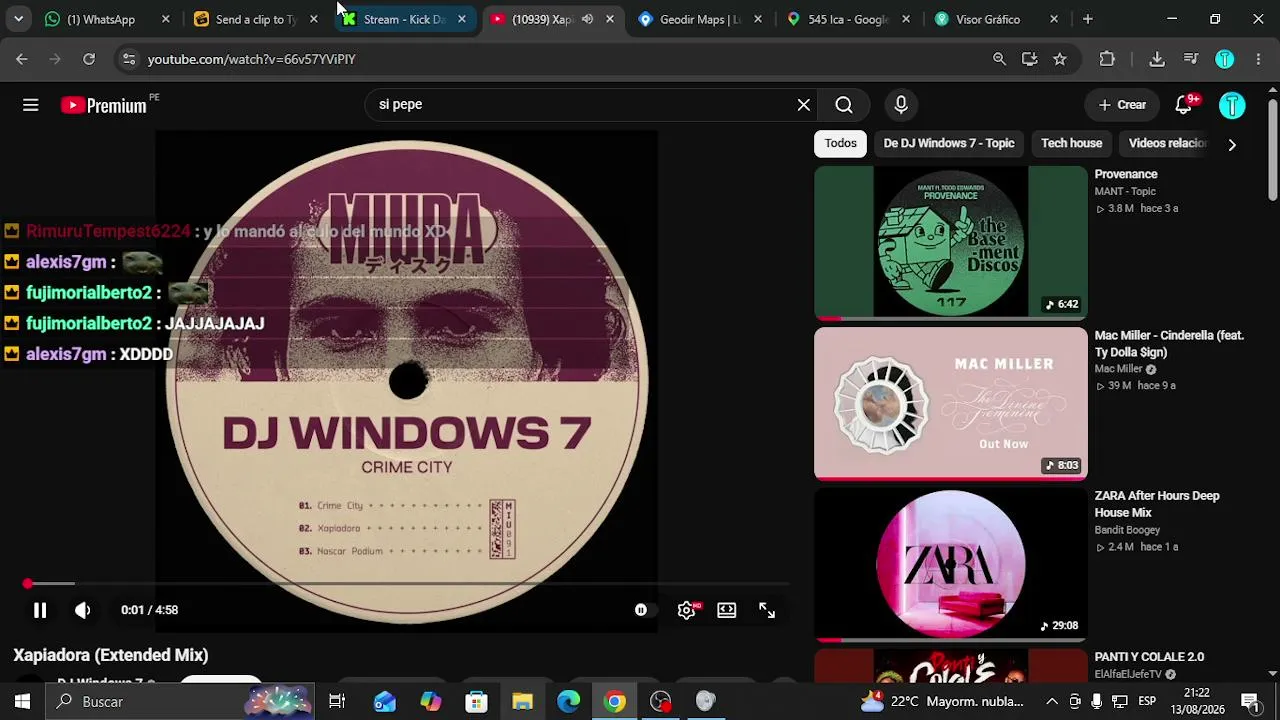
Task: Go back with the browser arrow
Action: 22,59
